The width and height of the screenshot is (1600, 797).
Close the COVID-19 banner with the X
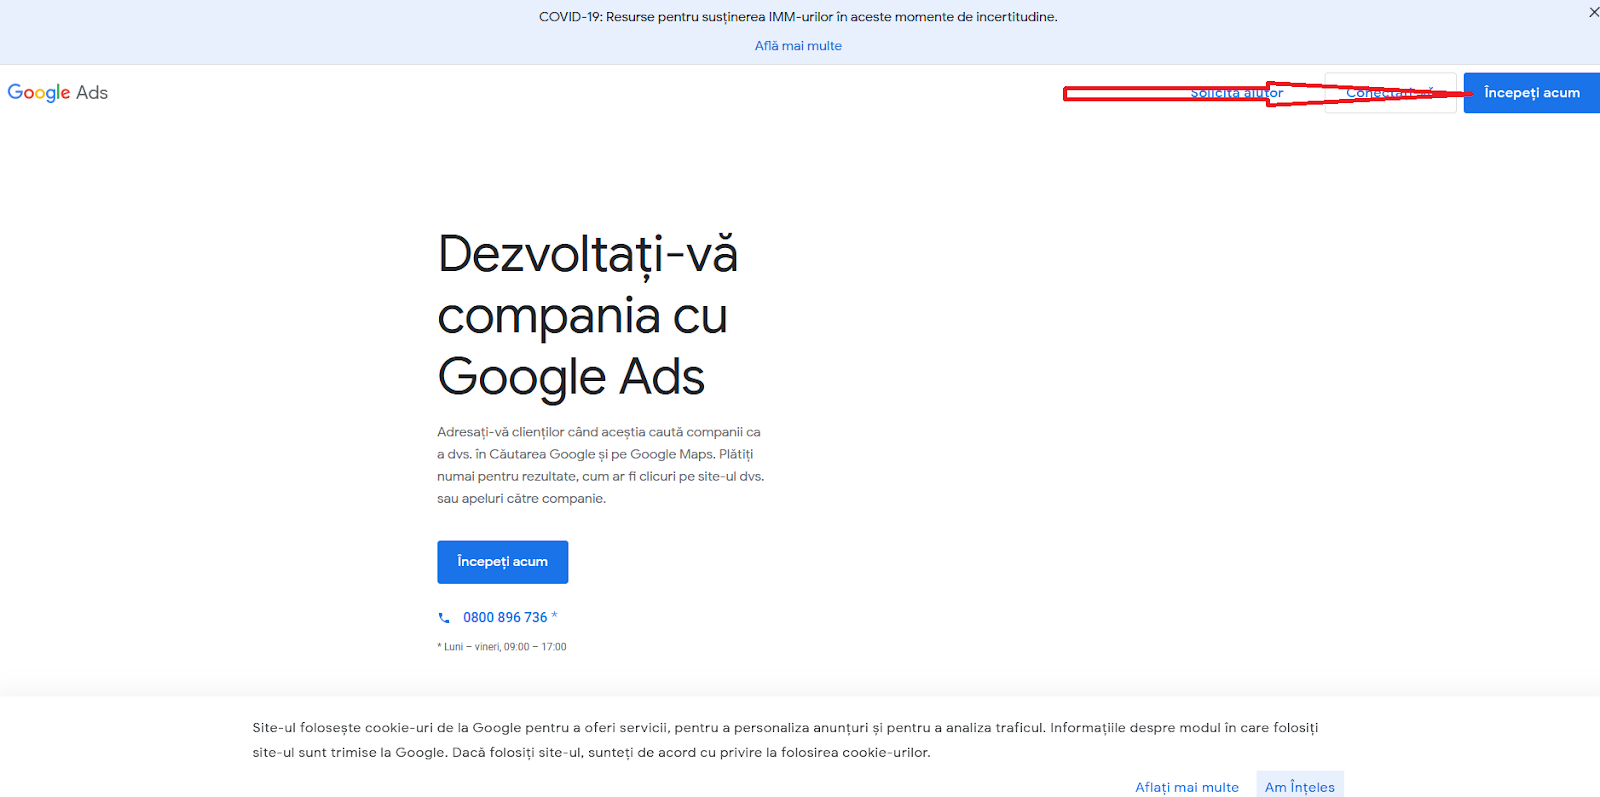pyautogui.click(x=1593, y=13)
